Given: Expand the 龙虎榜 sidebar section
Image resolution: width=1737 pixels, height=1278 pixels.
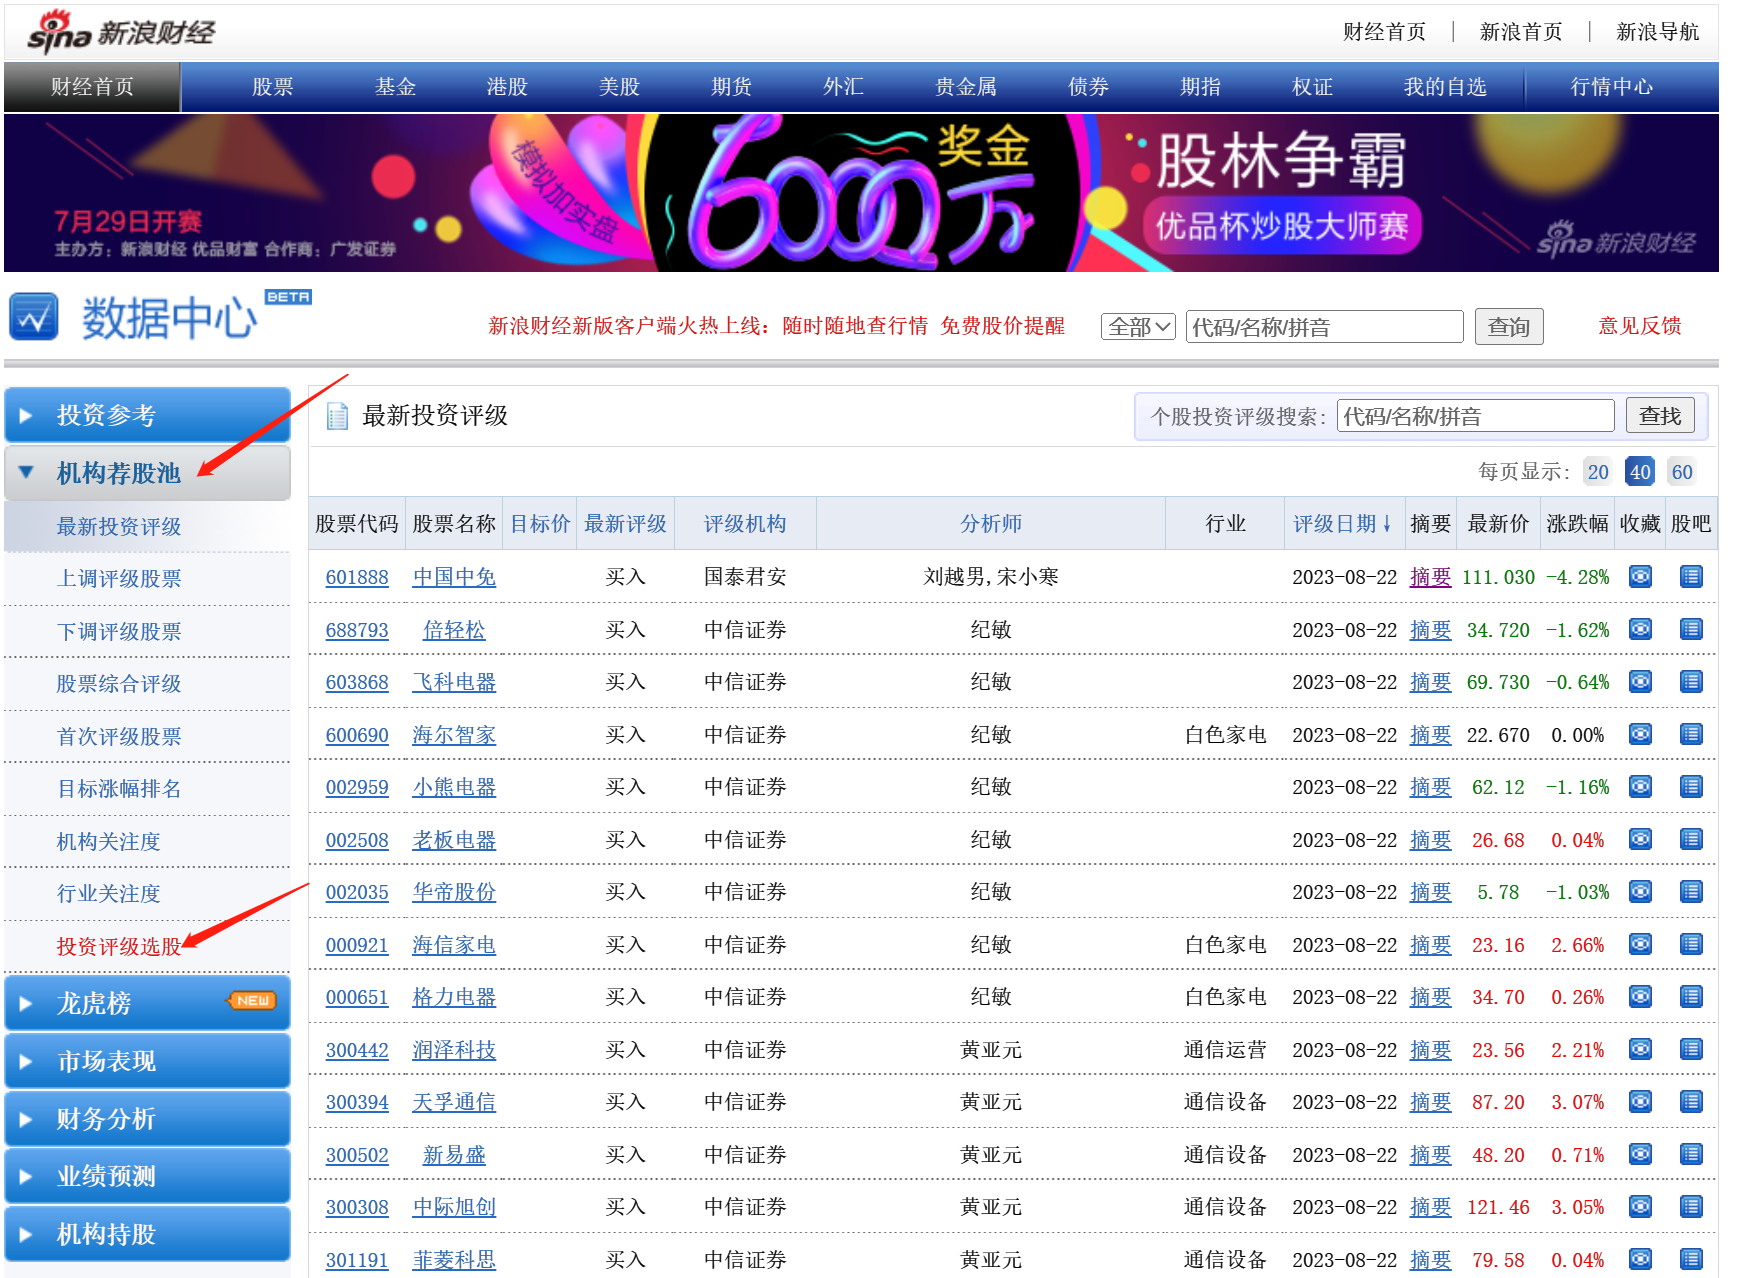Looking at the screenshot, I should coord(147,1003).
